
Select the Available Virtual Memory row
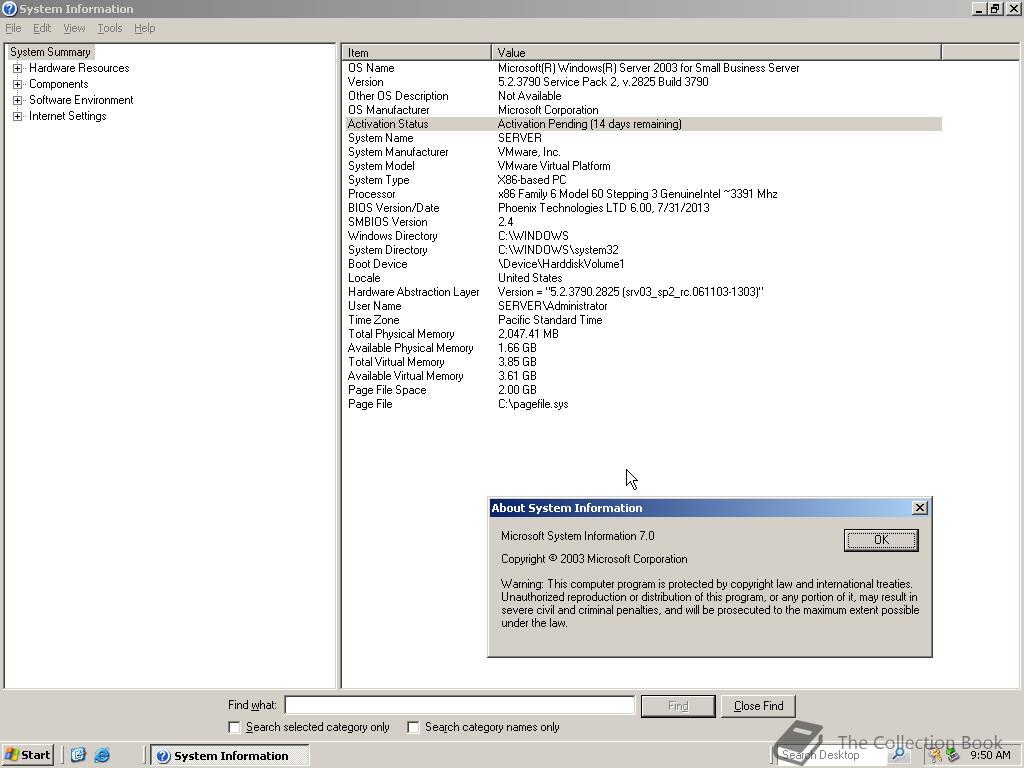[x=643, y=376]
